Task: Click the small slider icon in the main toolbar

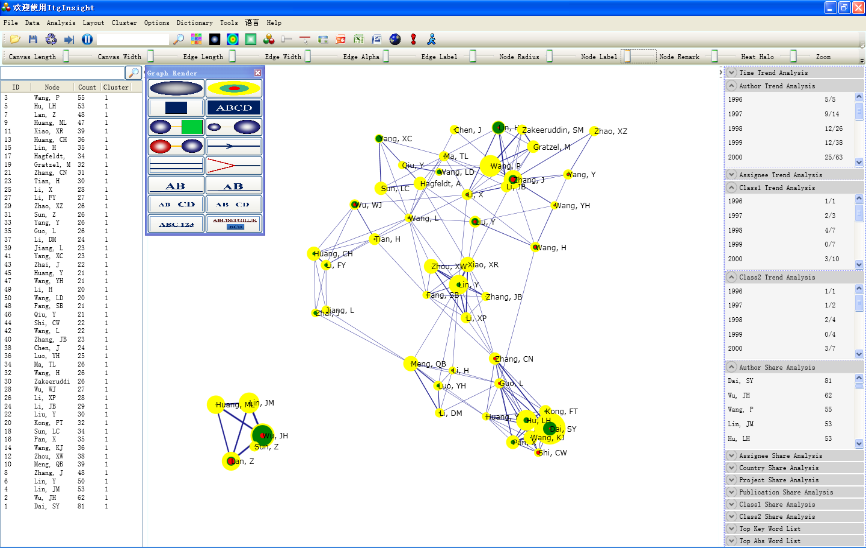Action: coord(286,39)
